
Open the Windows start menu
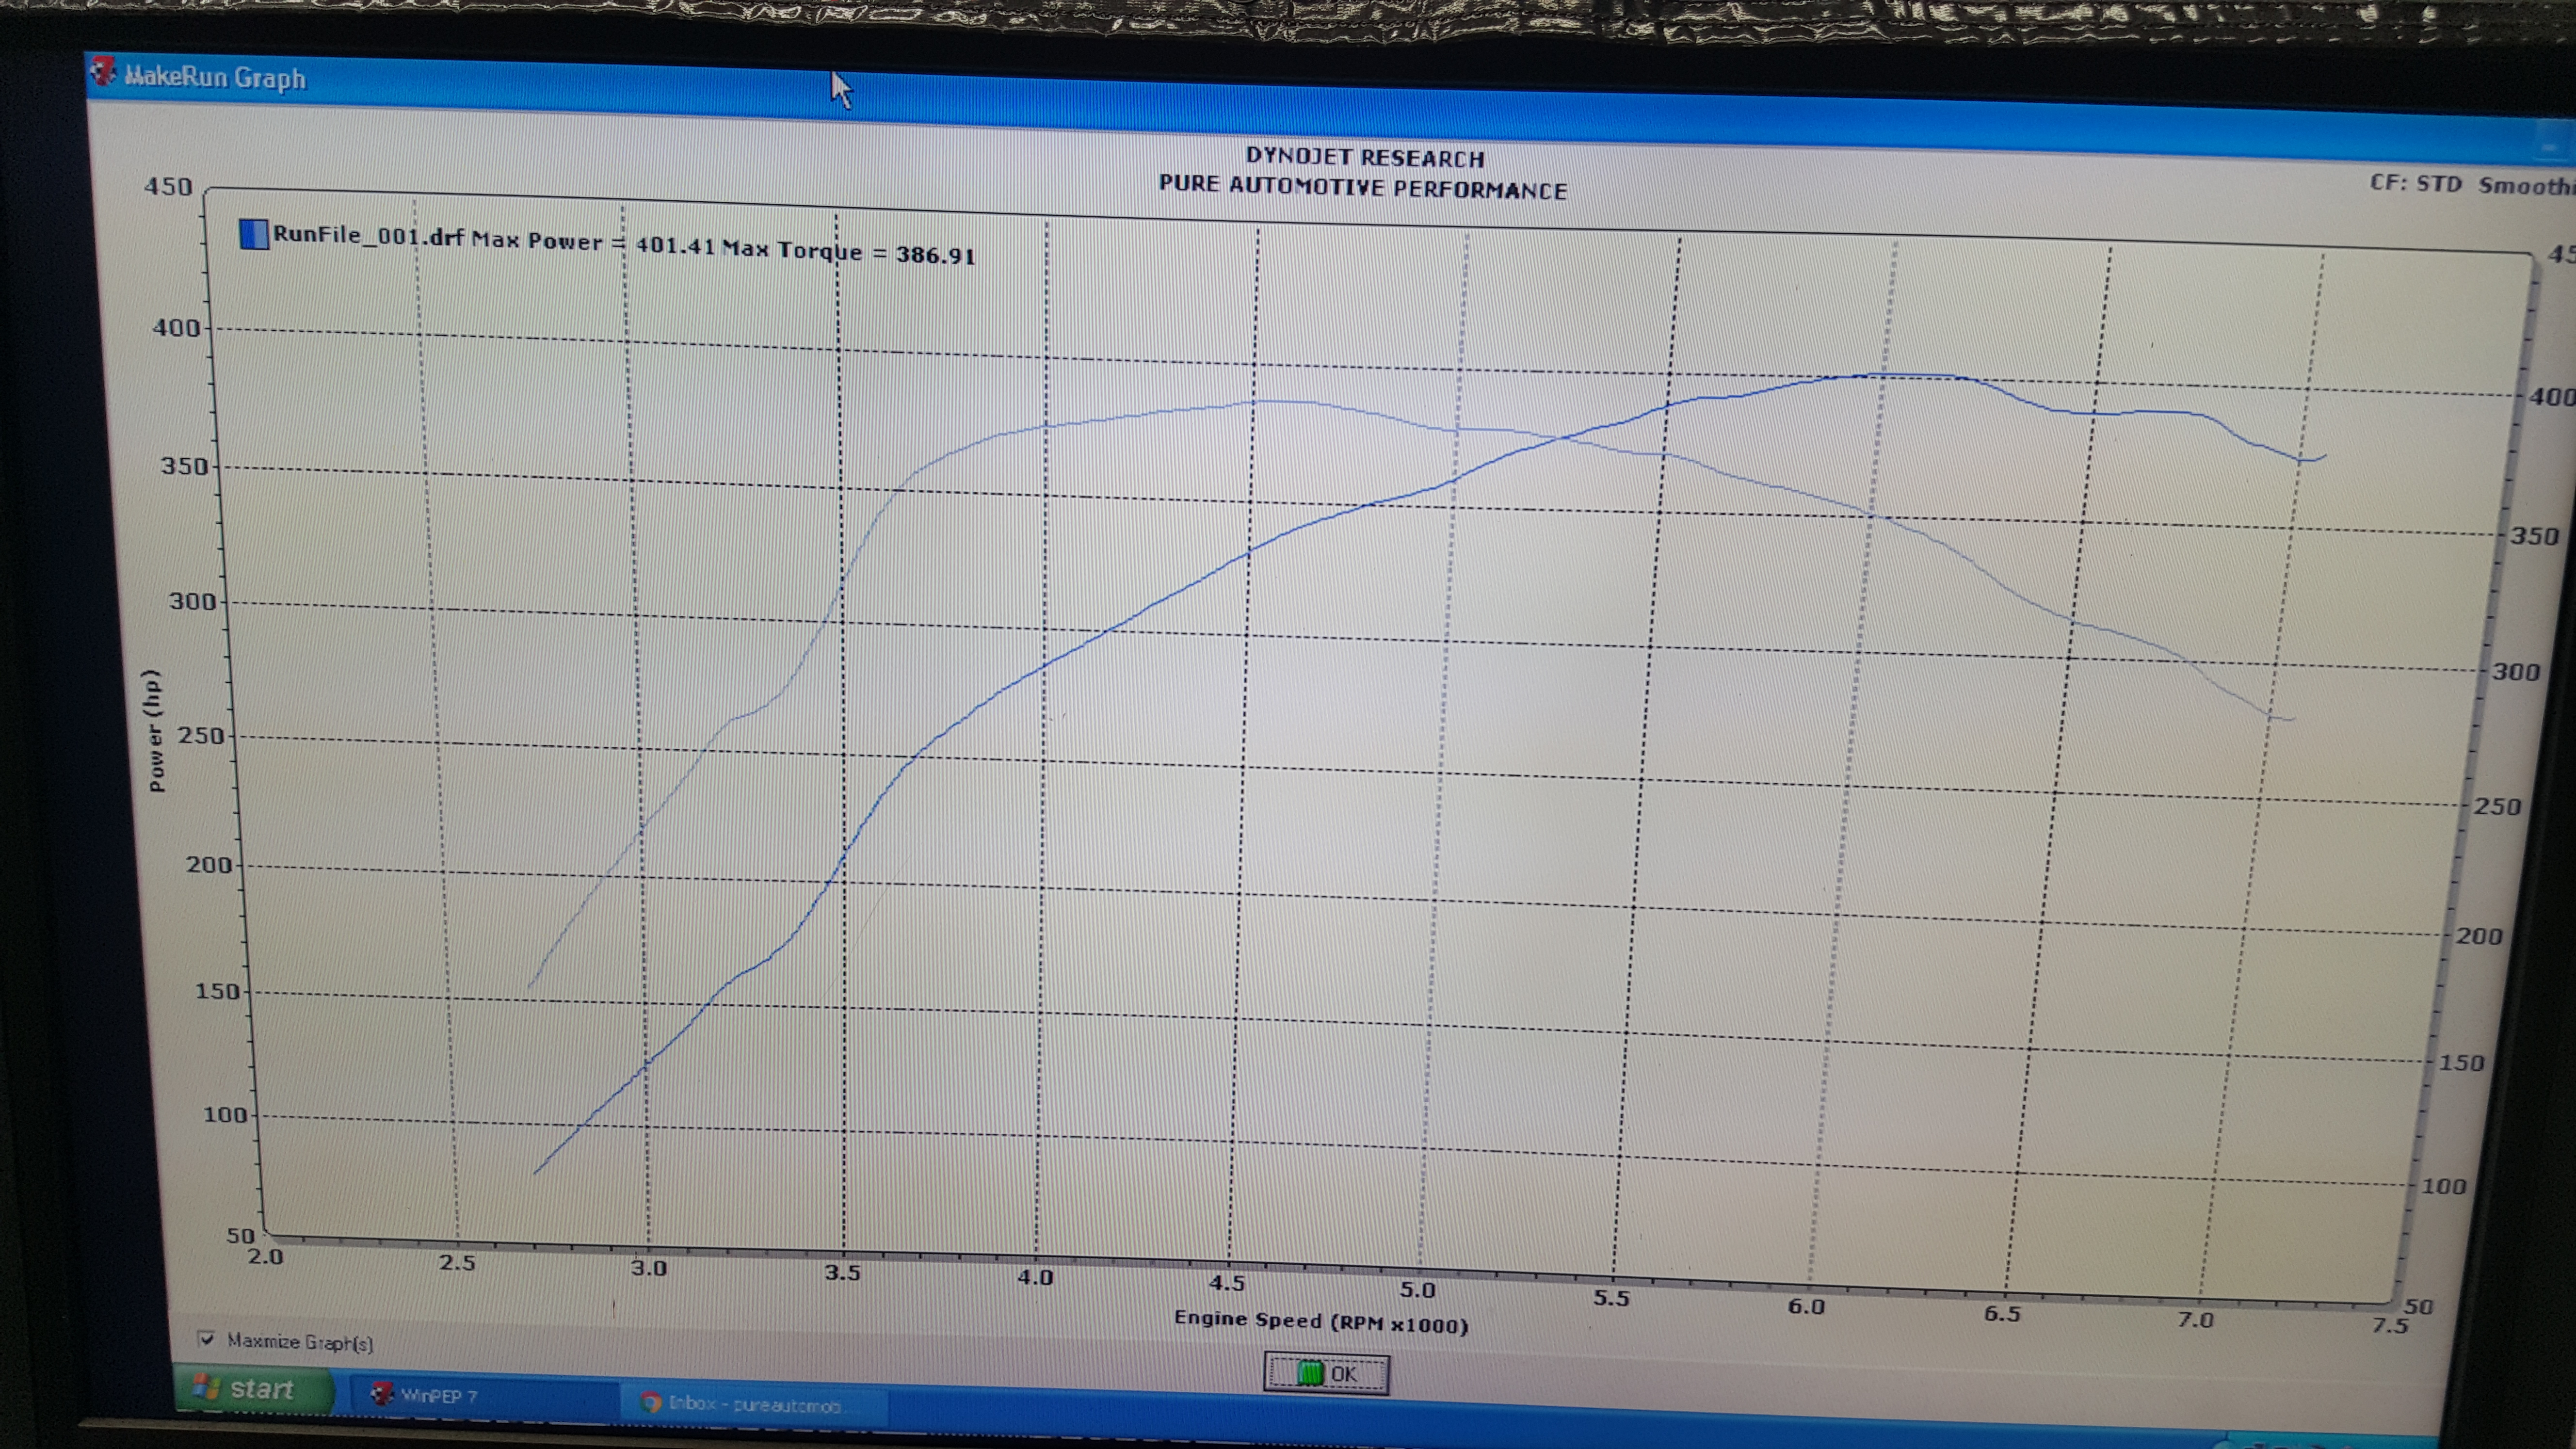[254, 1388]
